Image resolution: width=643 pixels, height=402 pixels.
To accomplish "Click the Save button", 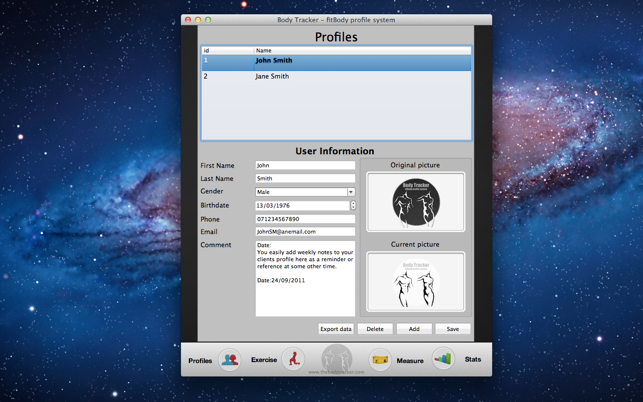I will click(453, 329).
